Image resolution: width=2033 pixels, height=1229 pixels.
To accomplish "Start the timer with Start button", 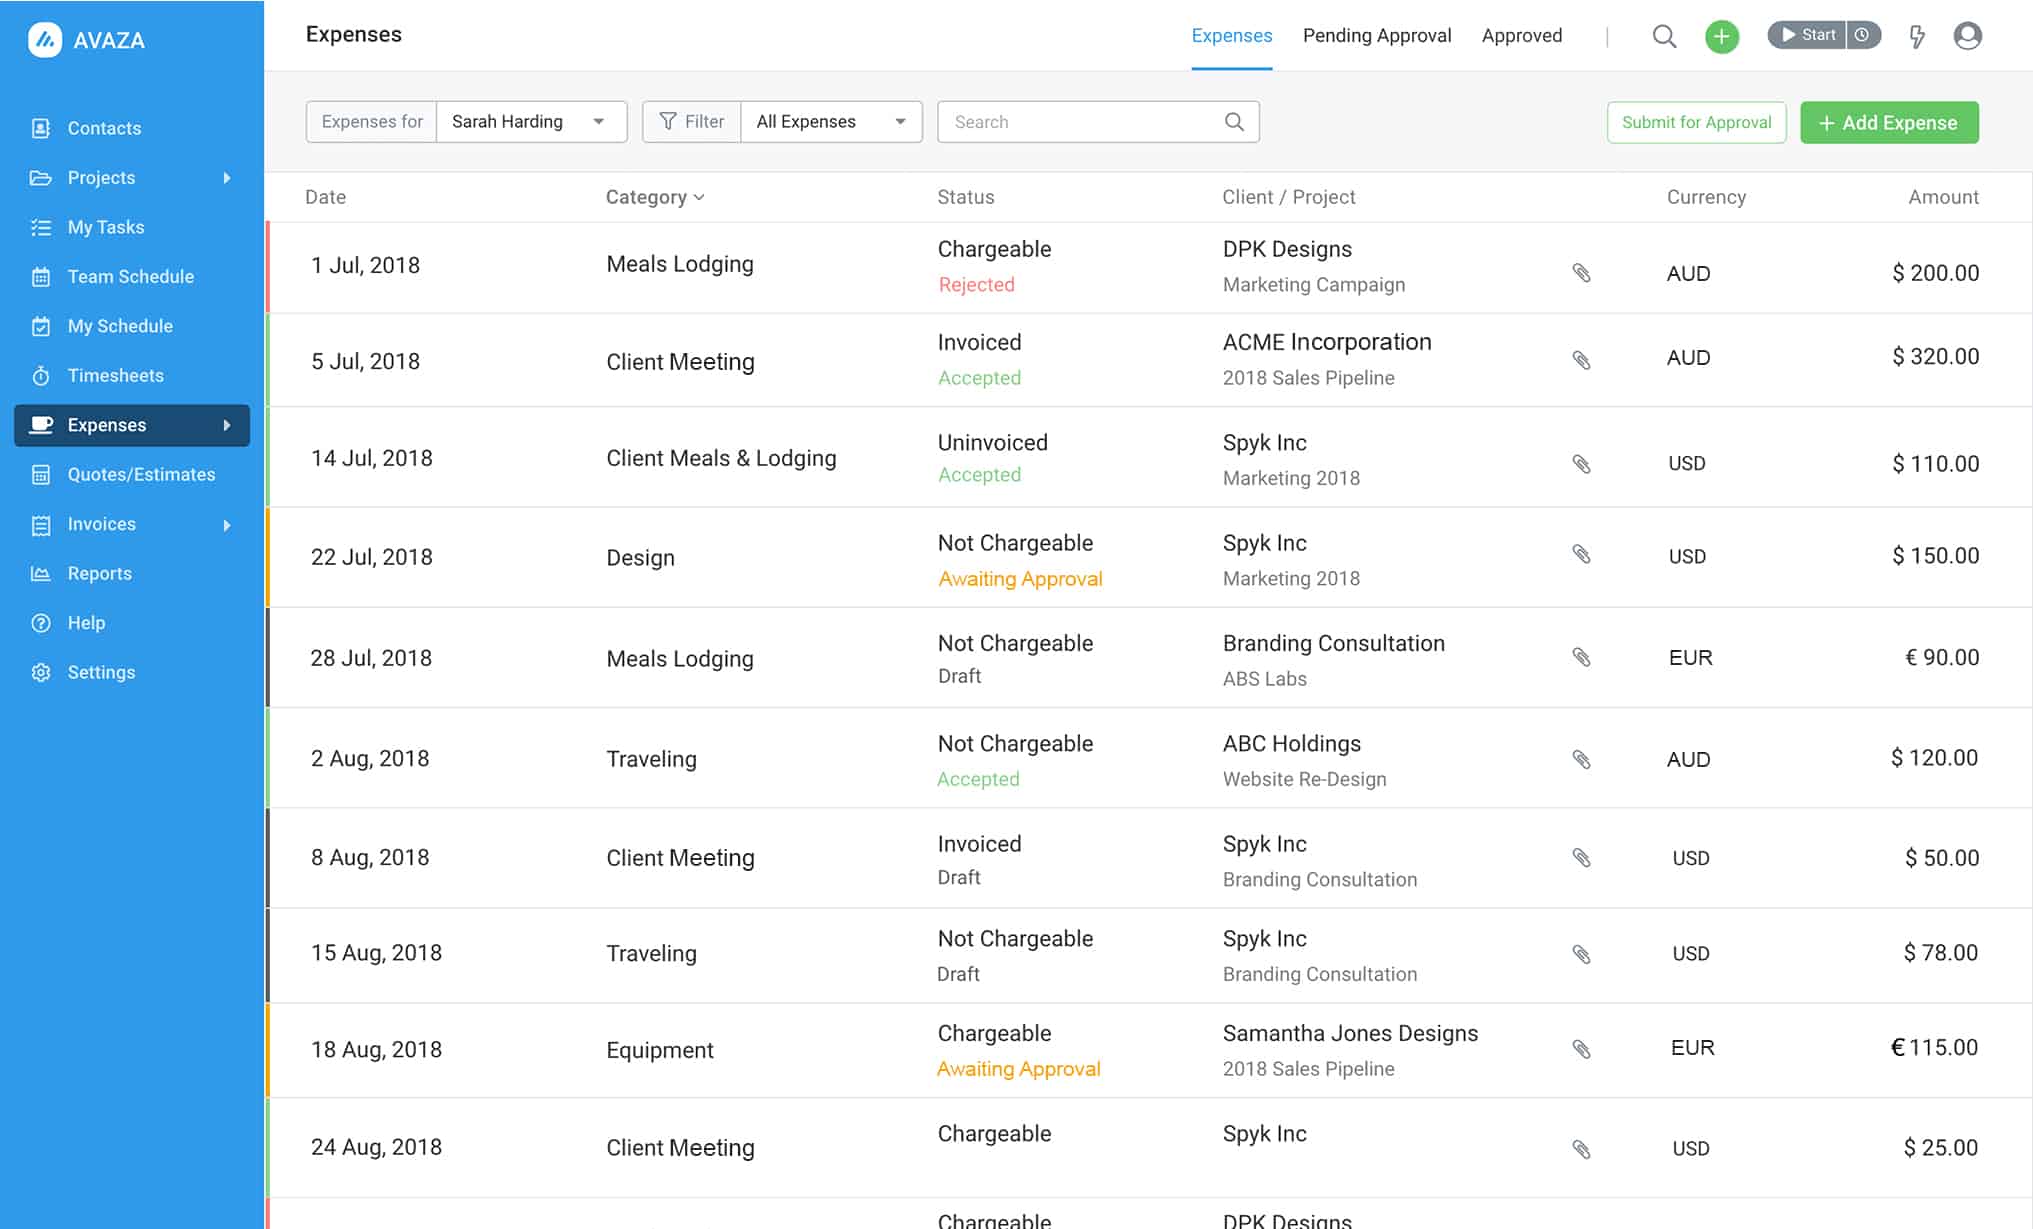I will [1807, 35].
